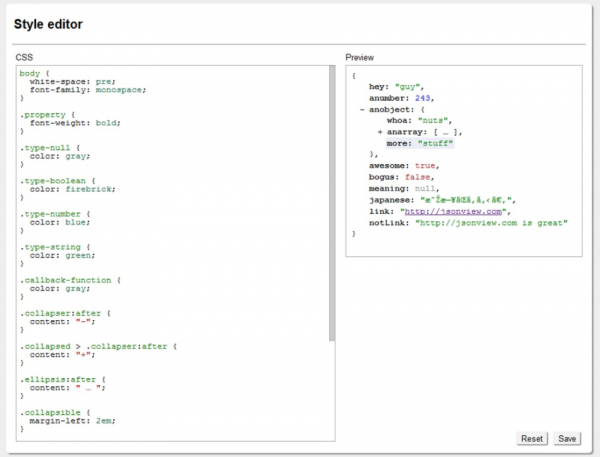Viewport: 600px width, 457px height.
Task: Click the 'body {' line in CSS editor
Action: pyautogui.click(x=34, y=73)
